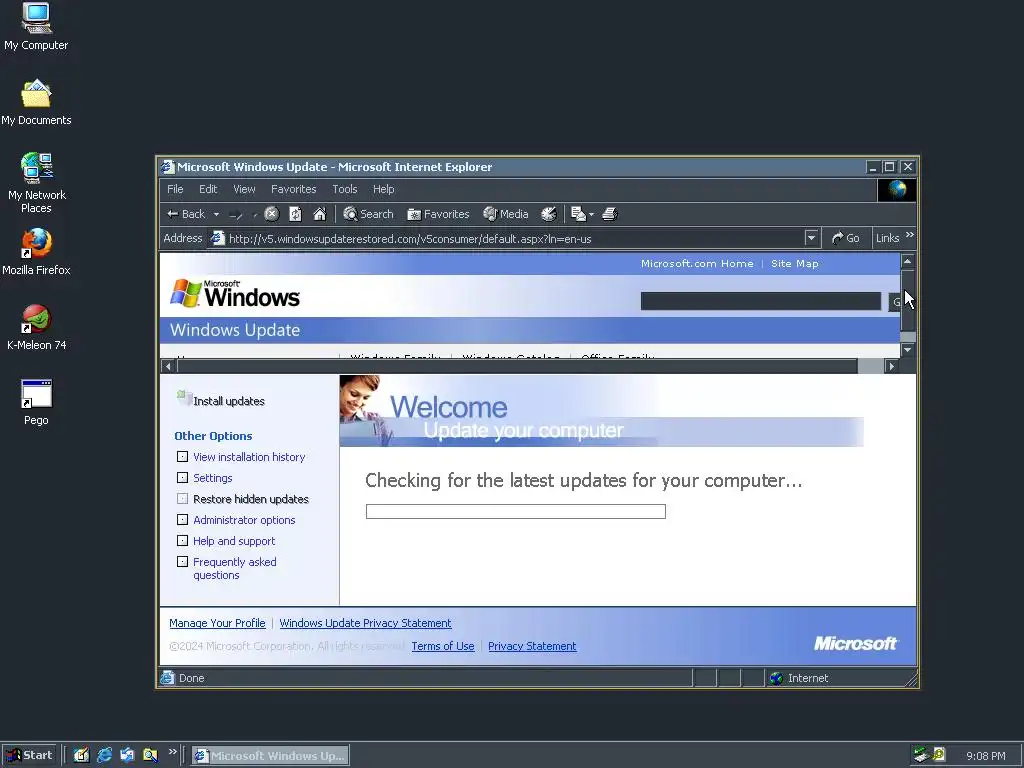
Task: Click the Stop loading icon
Action: point(272,214)
